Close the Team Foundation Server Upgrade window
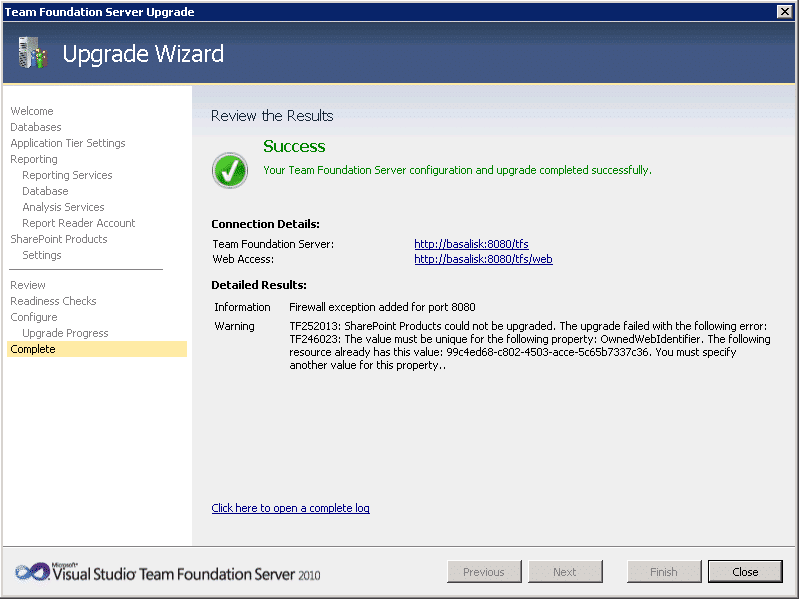 (x=785, y=11)
